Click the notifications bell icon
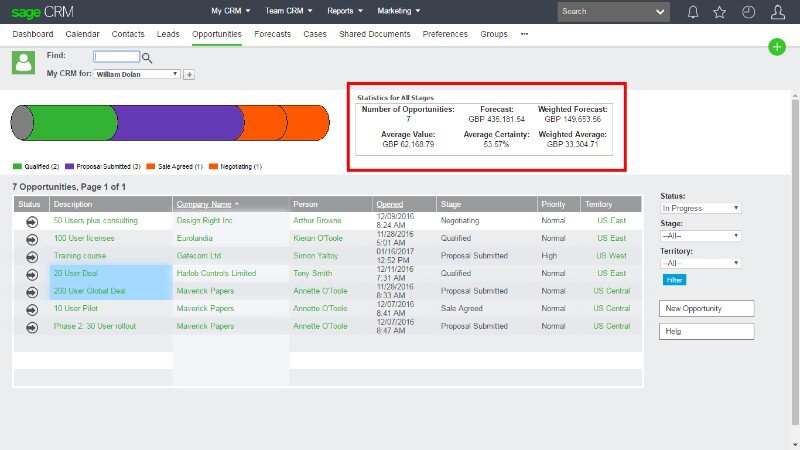 pos(693,12)
